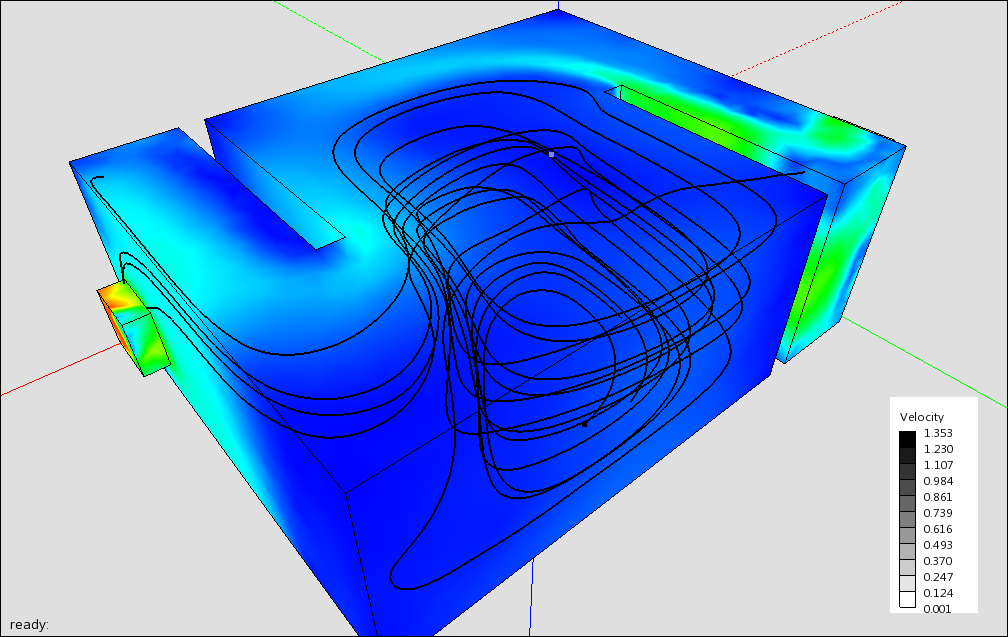Screen dimensions: 1008x637
Task: Select the white bottom legend swatch
Action: click(x=907, y=599)
